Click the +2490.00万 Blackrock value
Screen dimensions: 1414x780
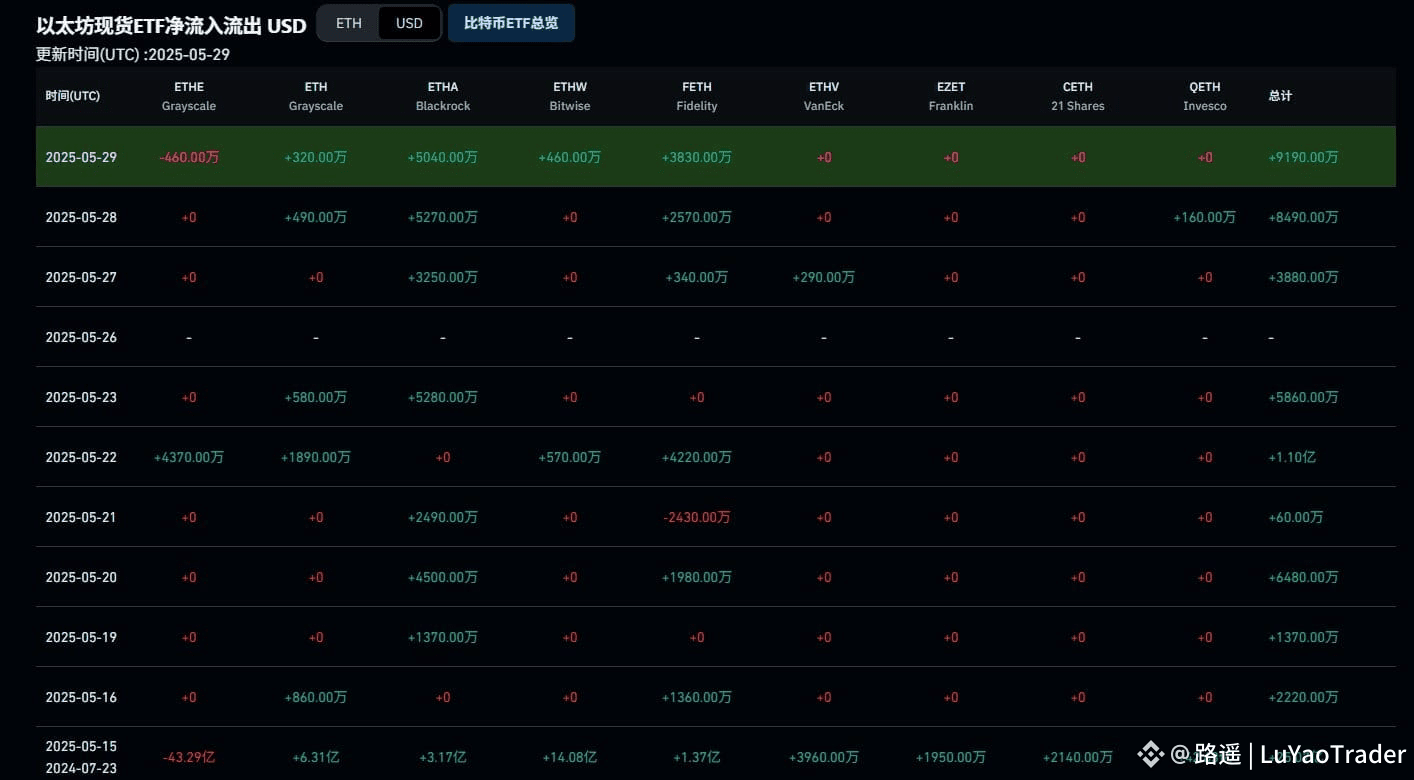coord(443,517)
